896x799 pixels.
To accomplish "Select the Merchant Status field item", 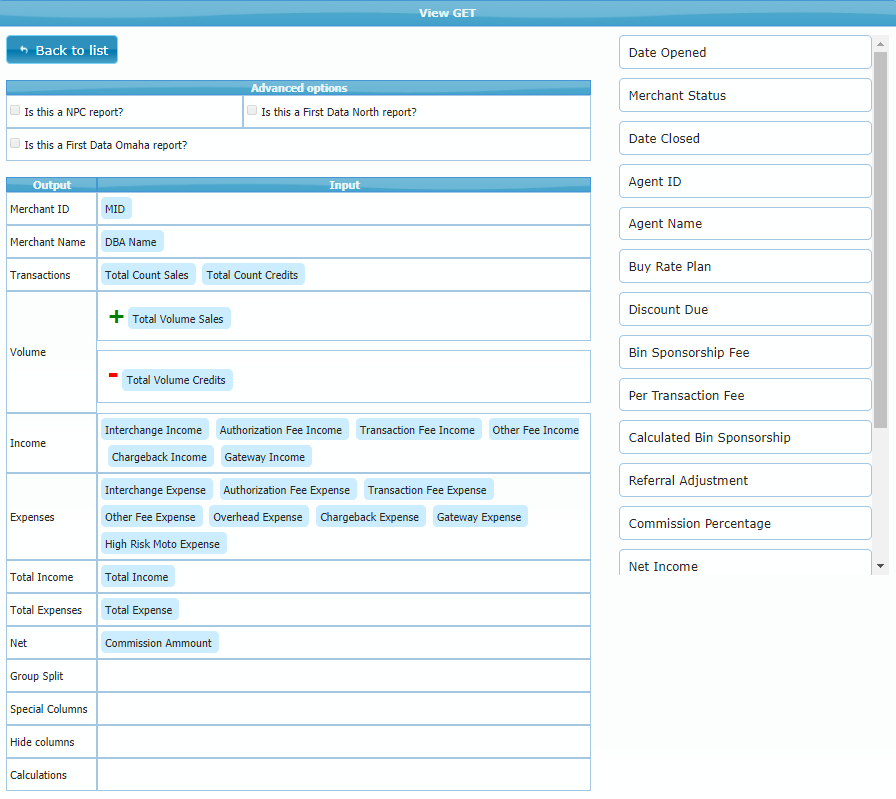I will [x=744, y=96].
